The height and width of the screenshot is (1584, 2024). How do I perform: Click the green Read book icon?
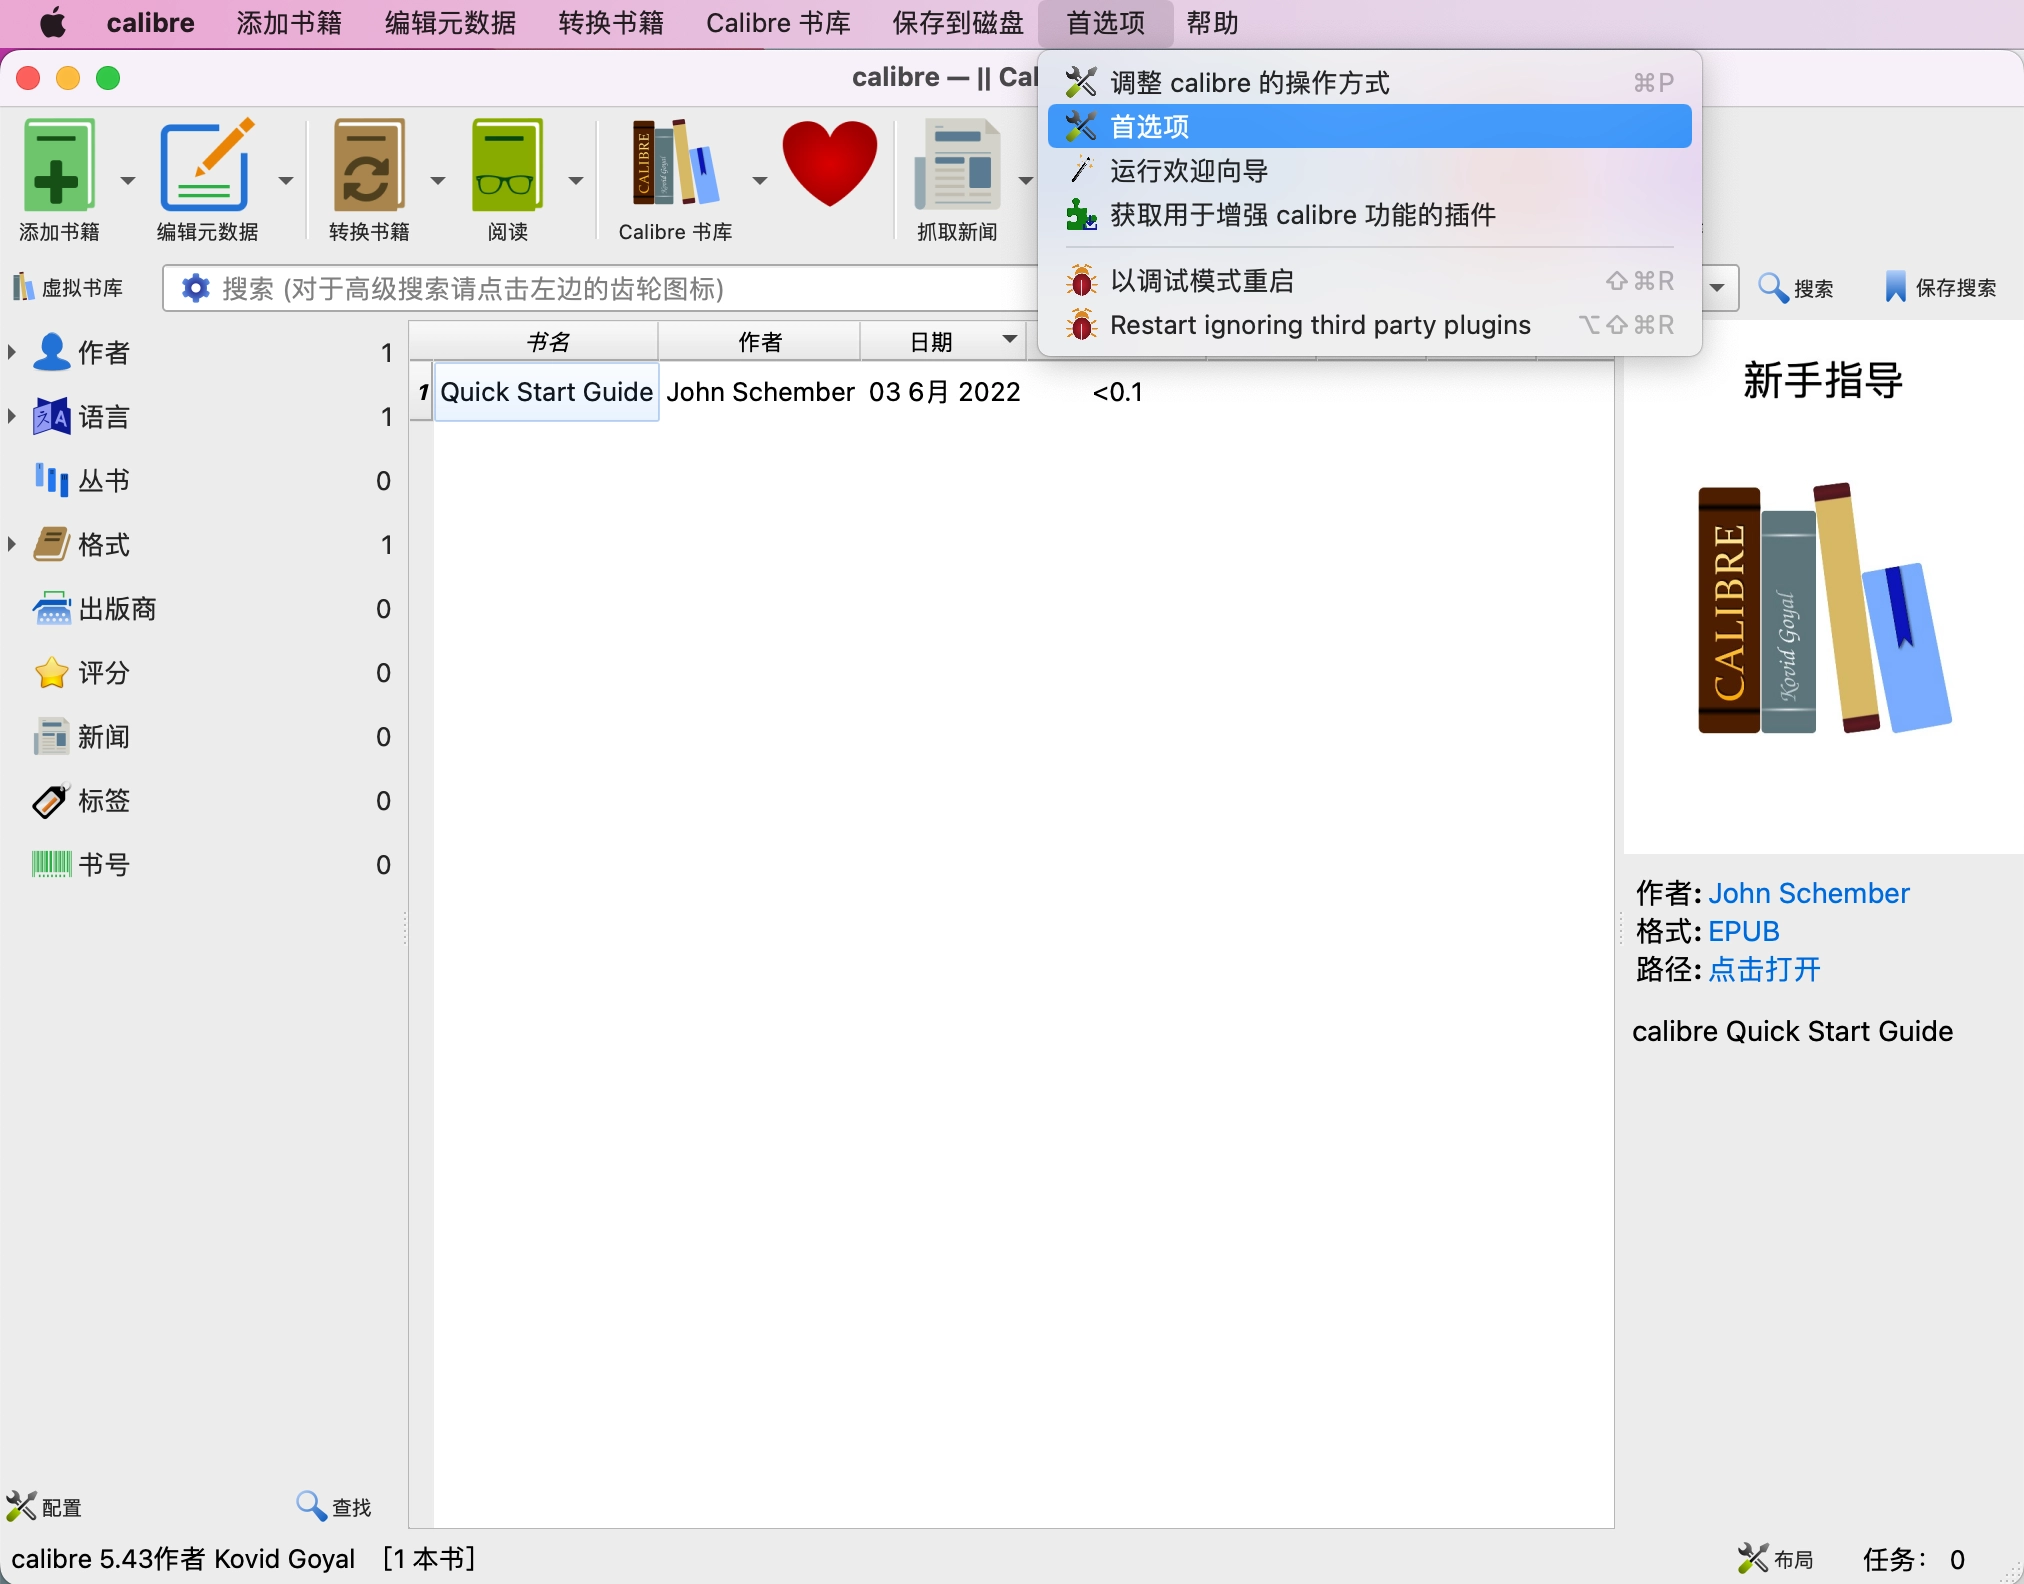point(508,166)
